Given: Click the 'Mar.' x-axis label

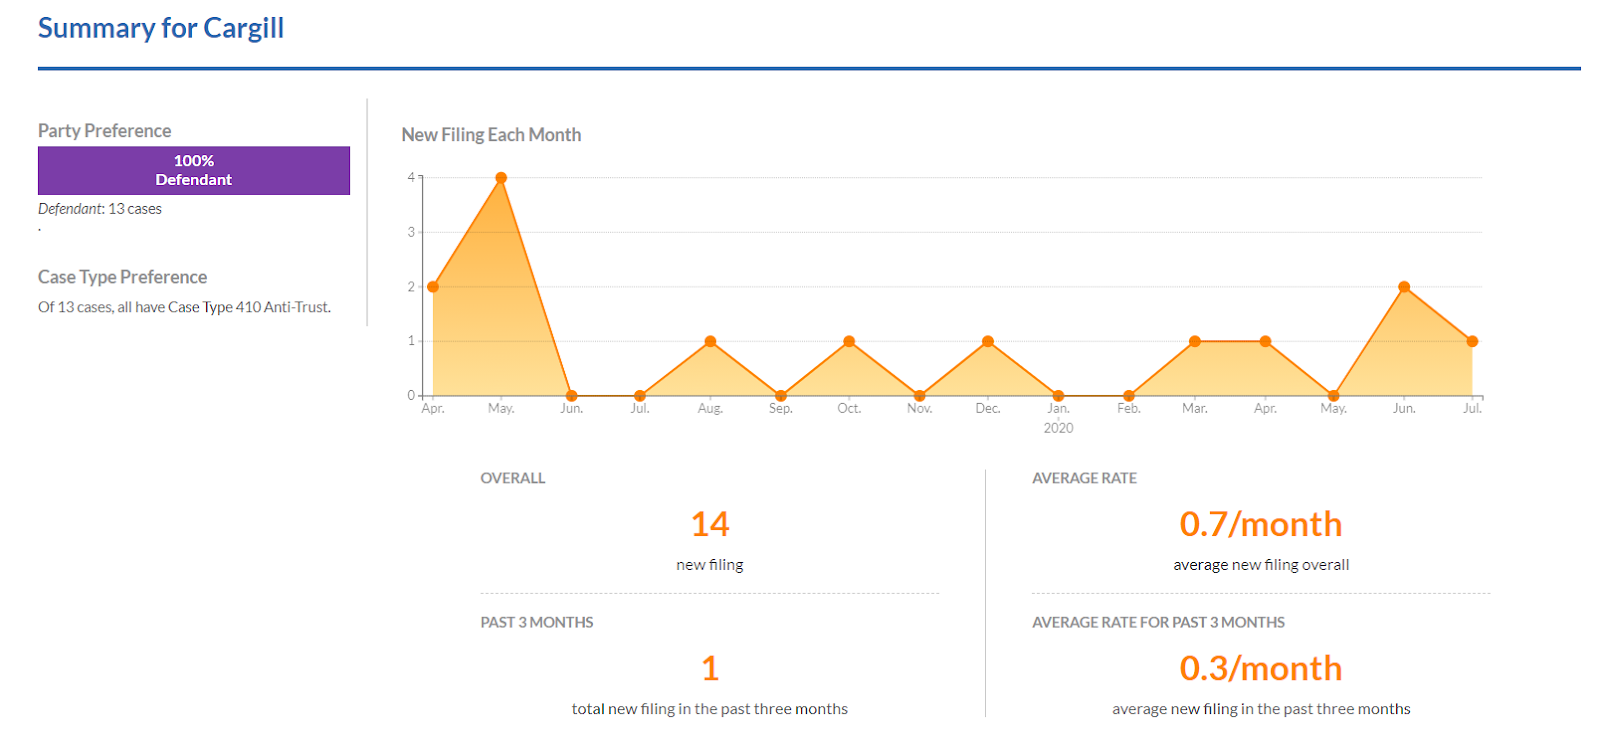Looking at the screenshot, I should pyautogui.click(x=1195, y=409).
